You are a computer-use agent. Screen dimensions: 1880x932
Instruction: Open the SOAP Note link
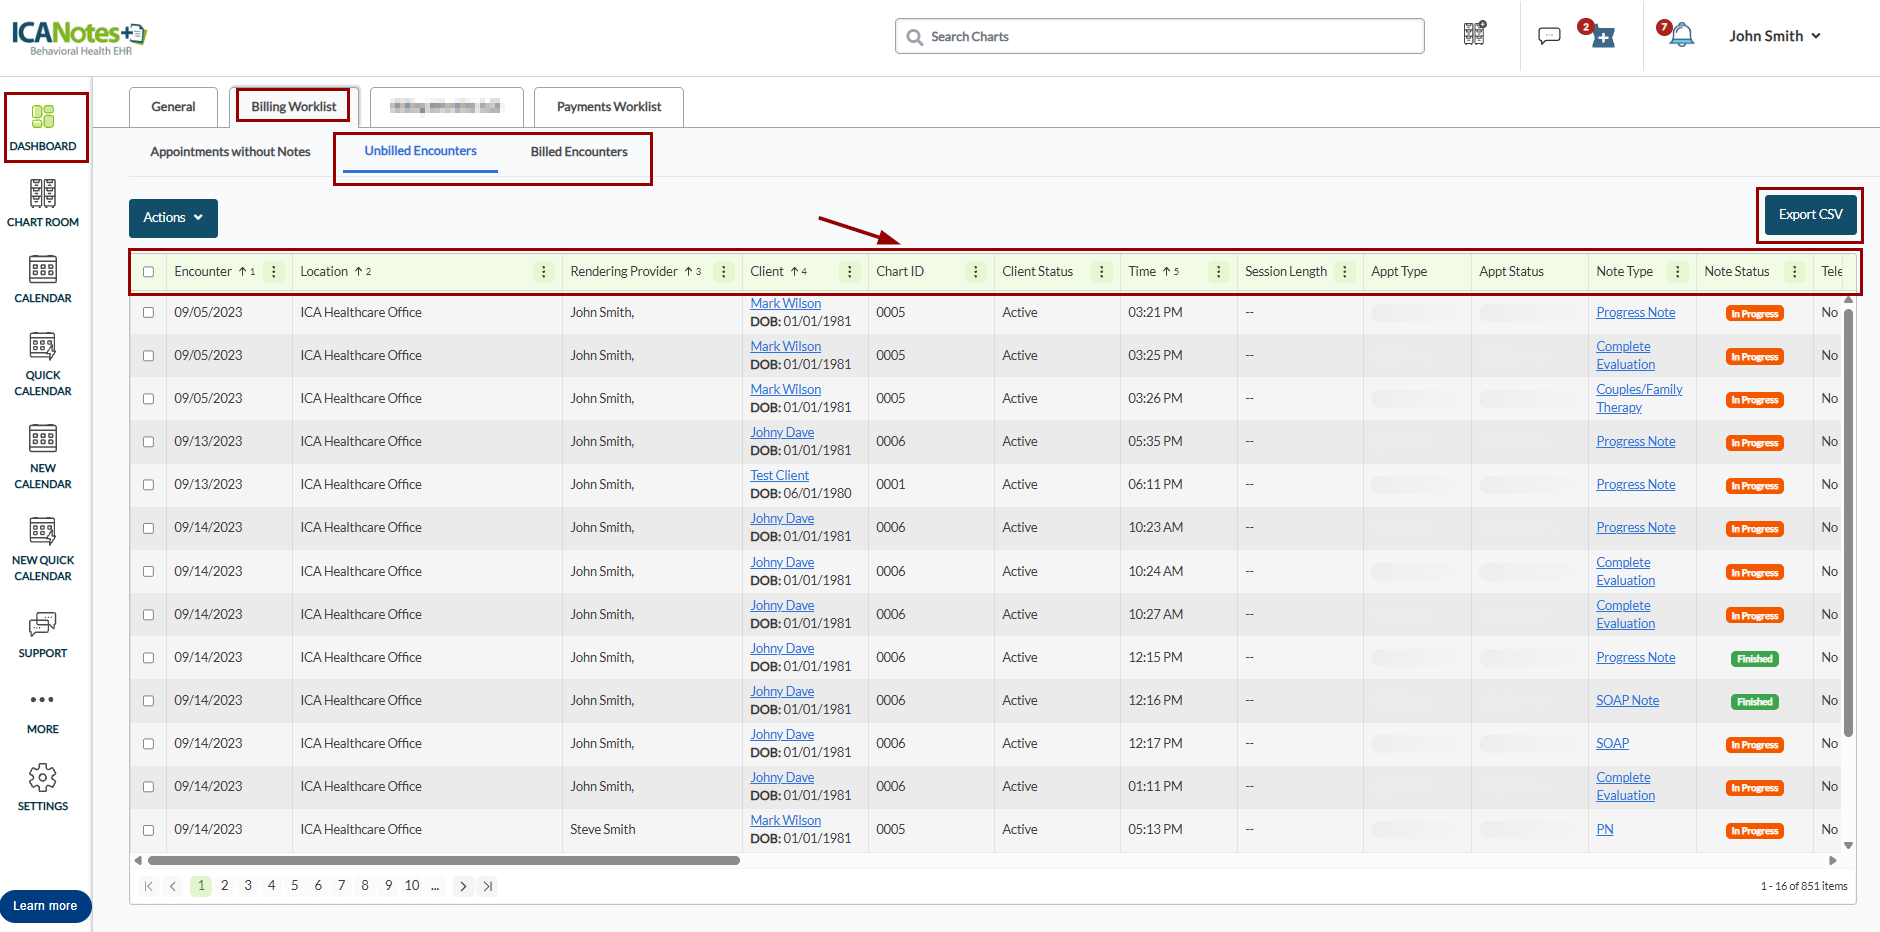pos(1627,701)
